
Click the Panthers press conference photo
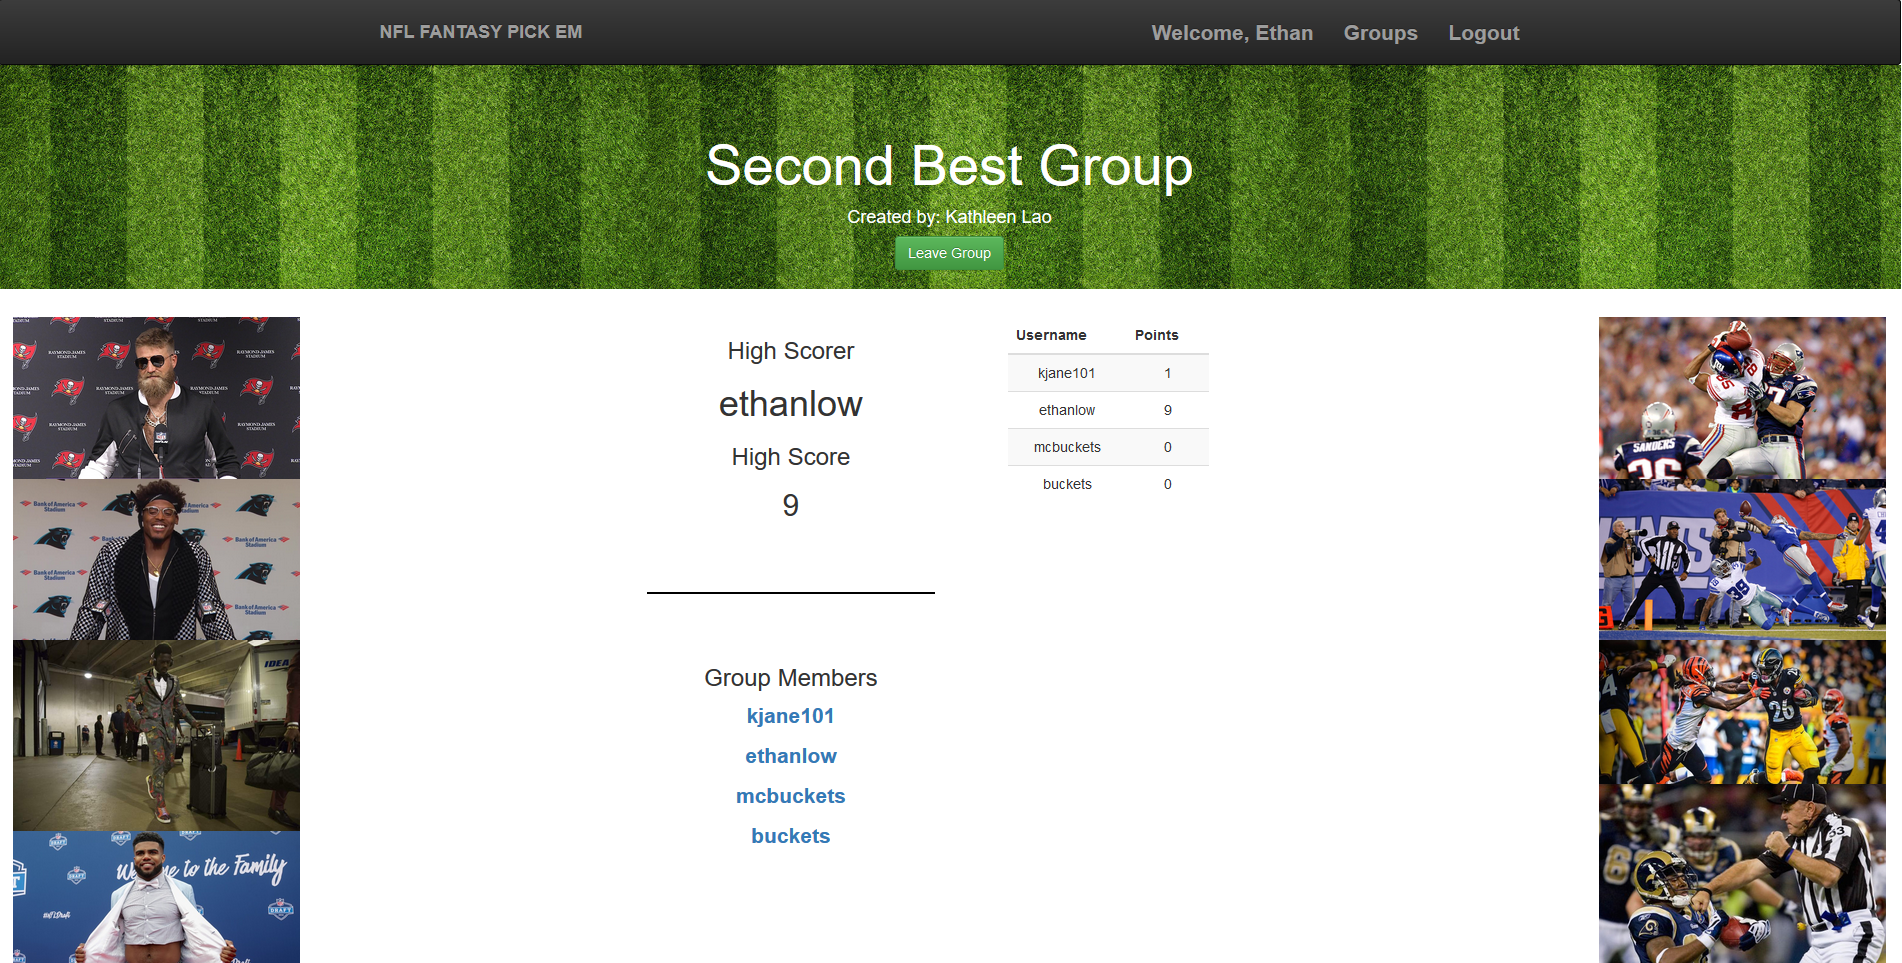pyautogui.click(x=156, y=559)
